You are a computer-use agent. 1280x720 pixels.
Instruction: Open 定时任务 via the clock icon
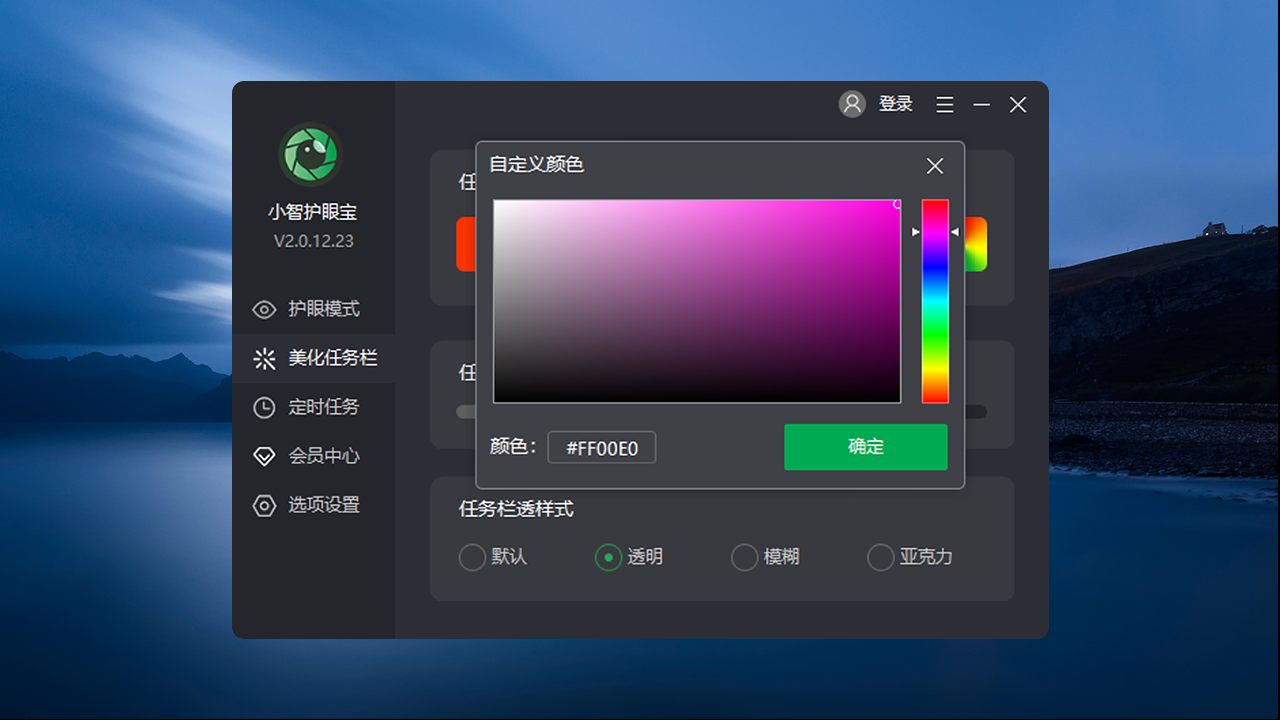(264, 407)
